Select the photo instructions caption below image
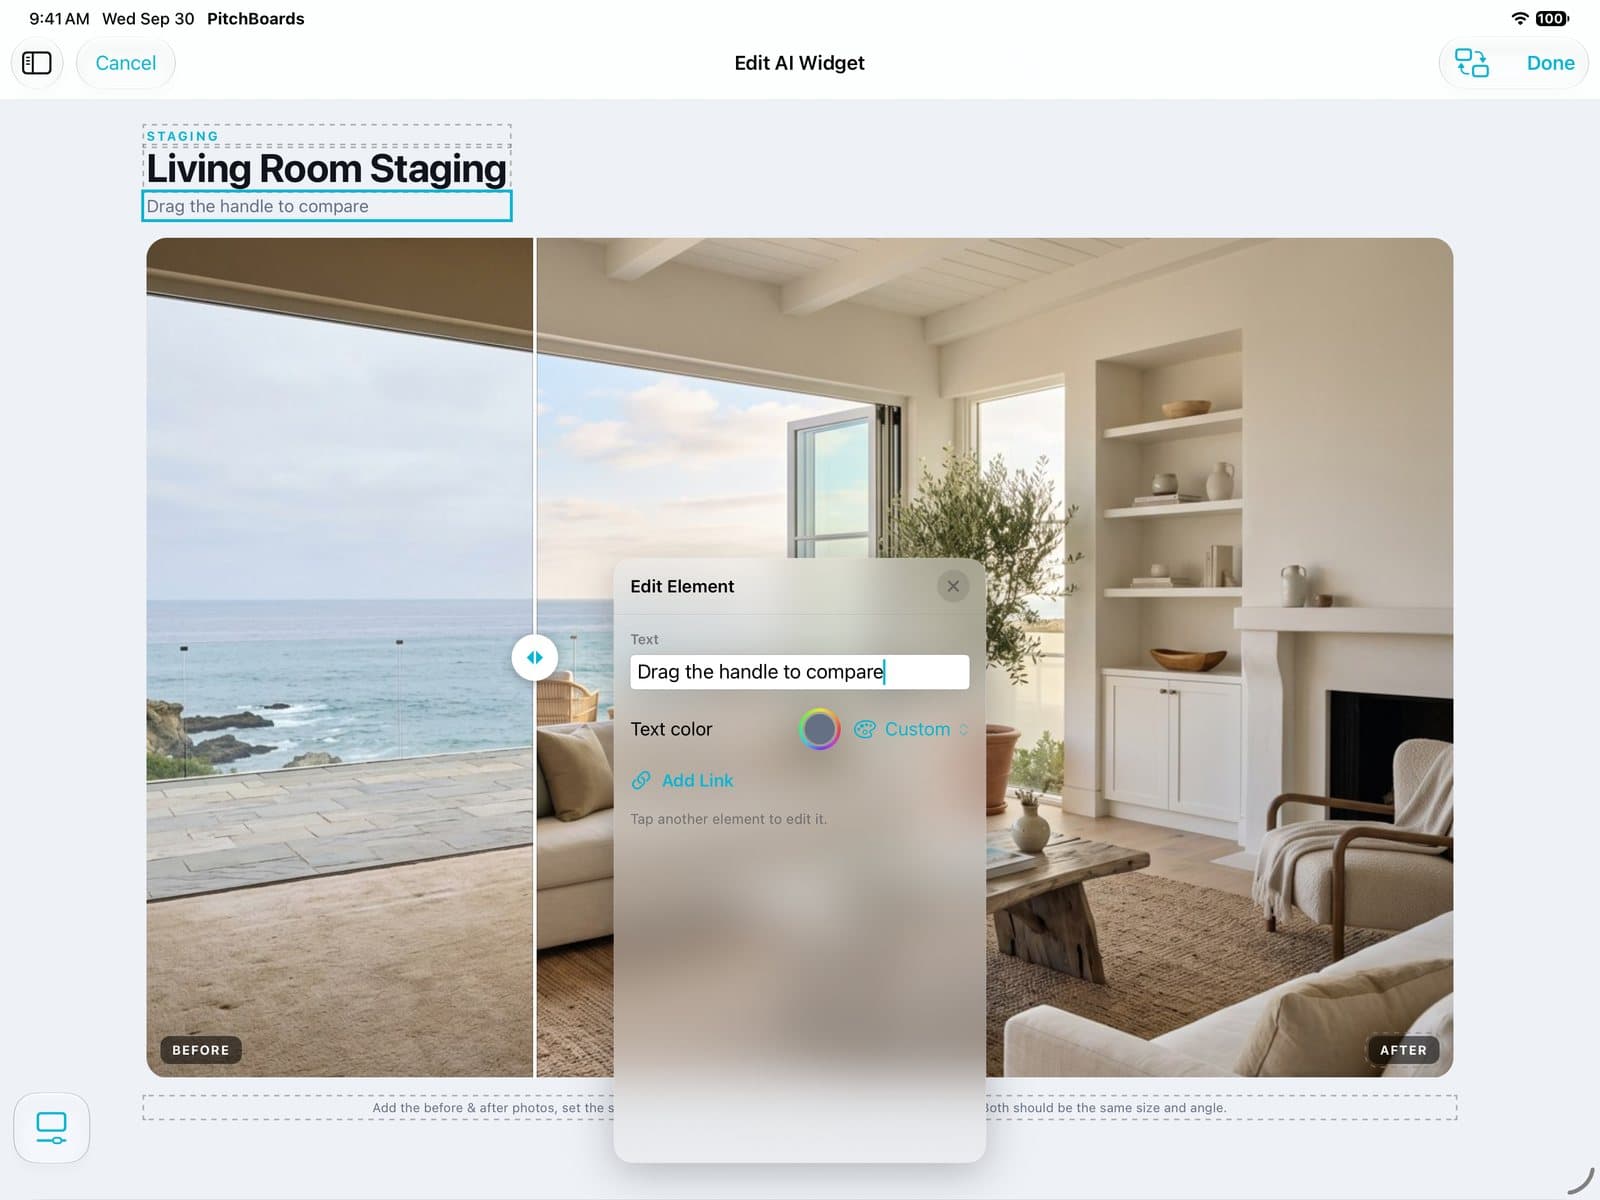The width and height of the screenshot is (1600, 1200). [799, 1108]
